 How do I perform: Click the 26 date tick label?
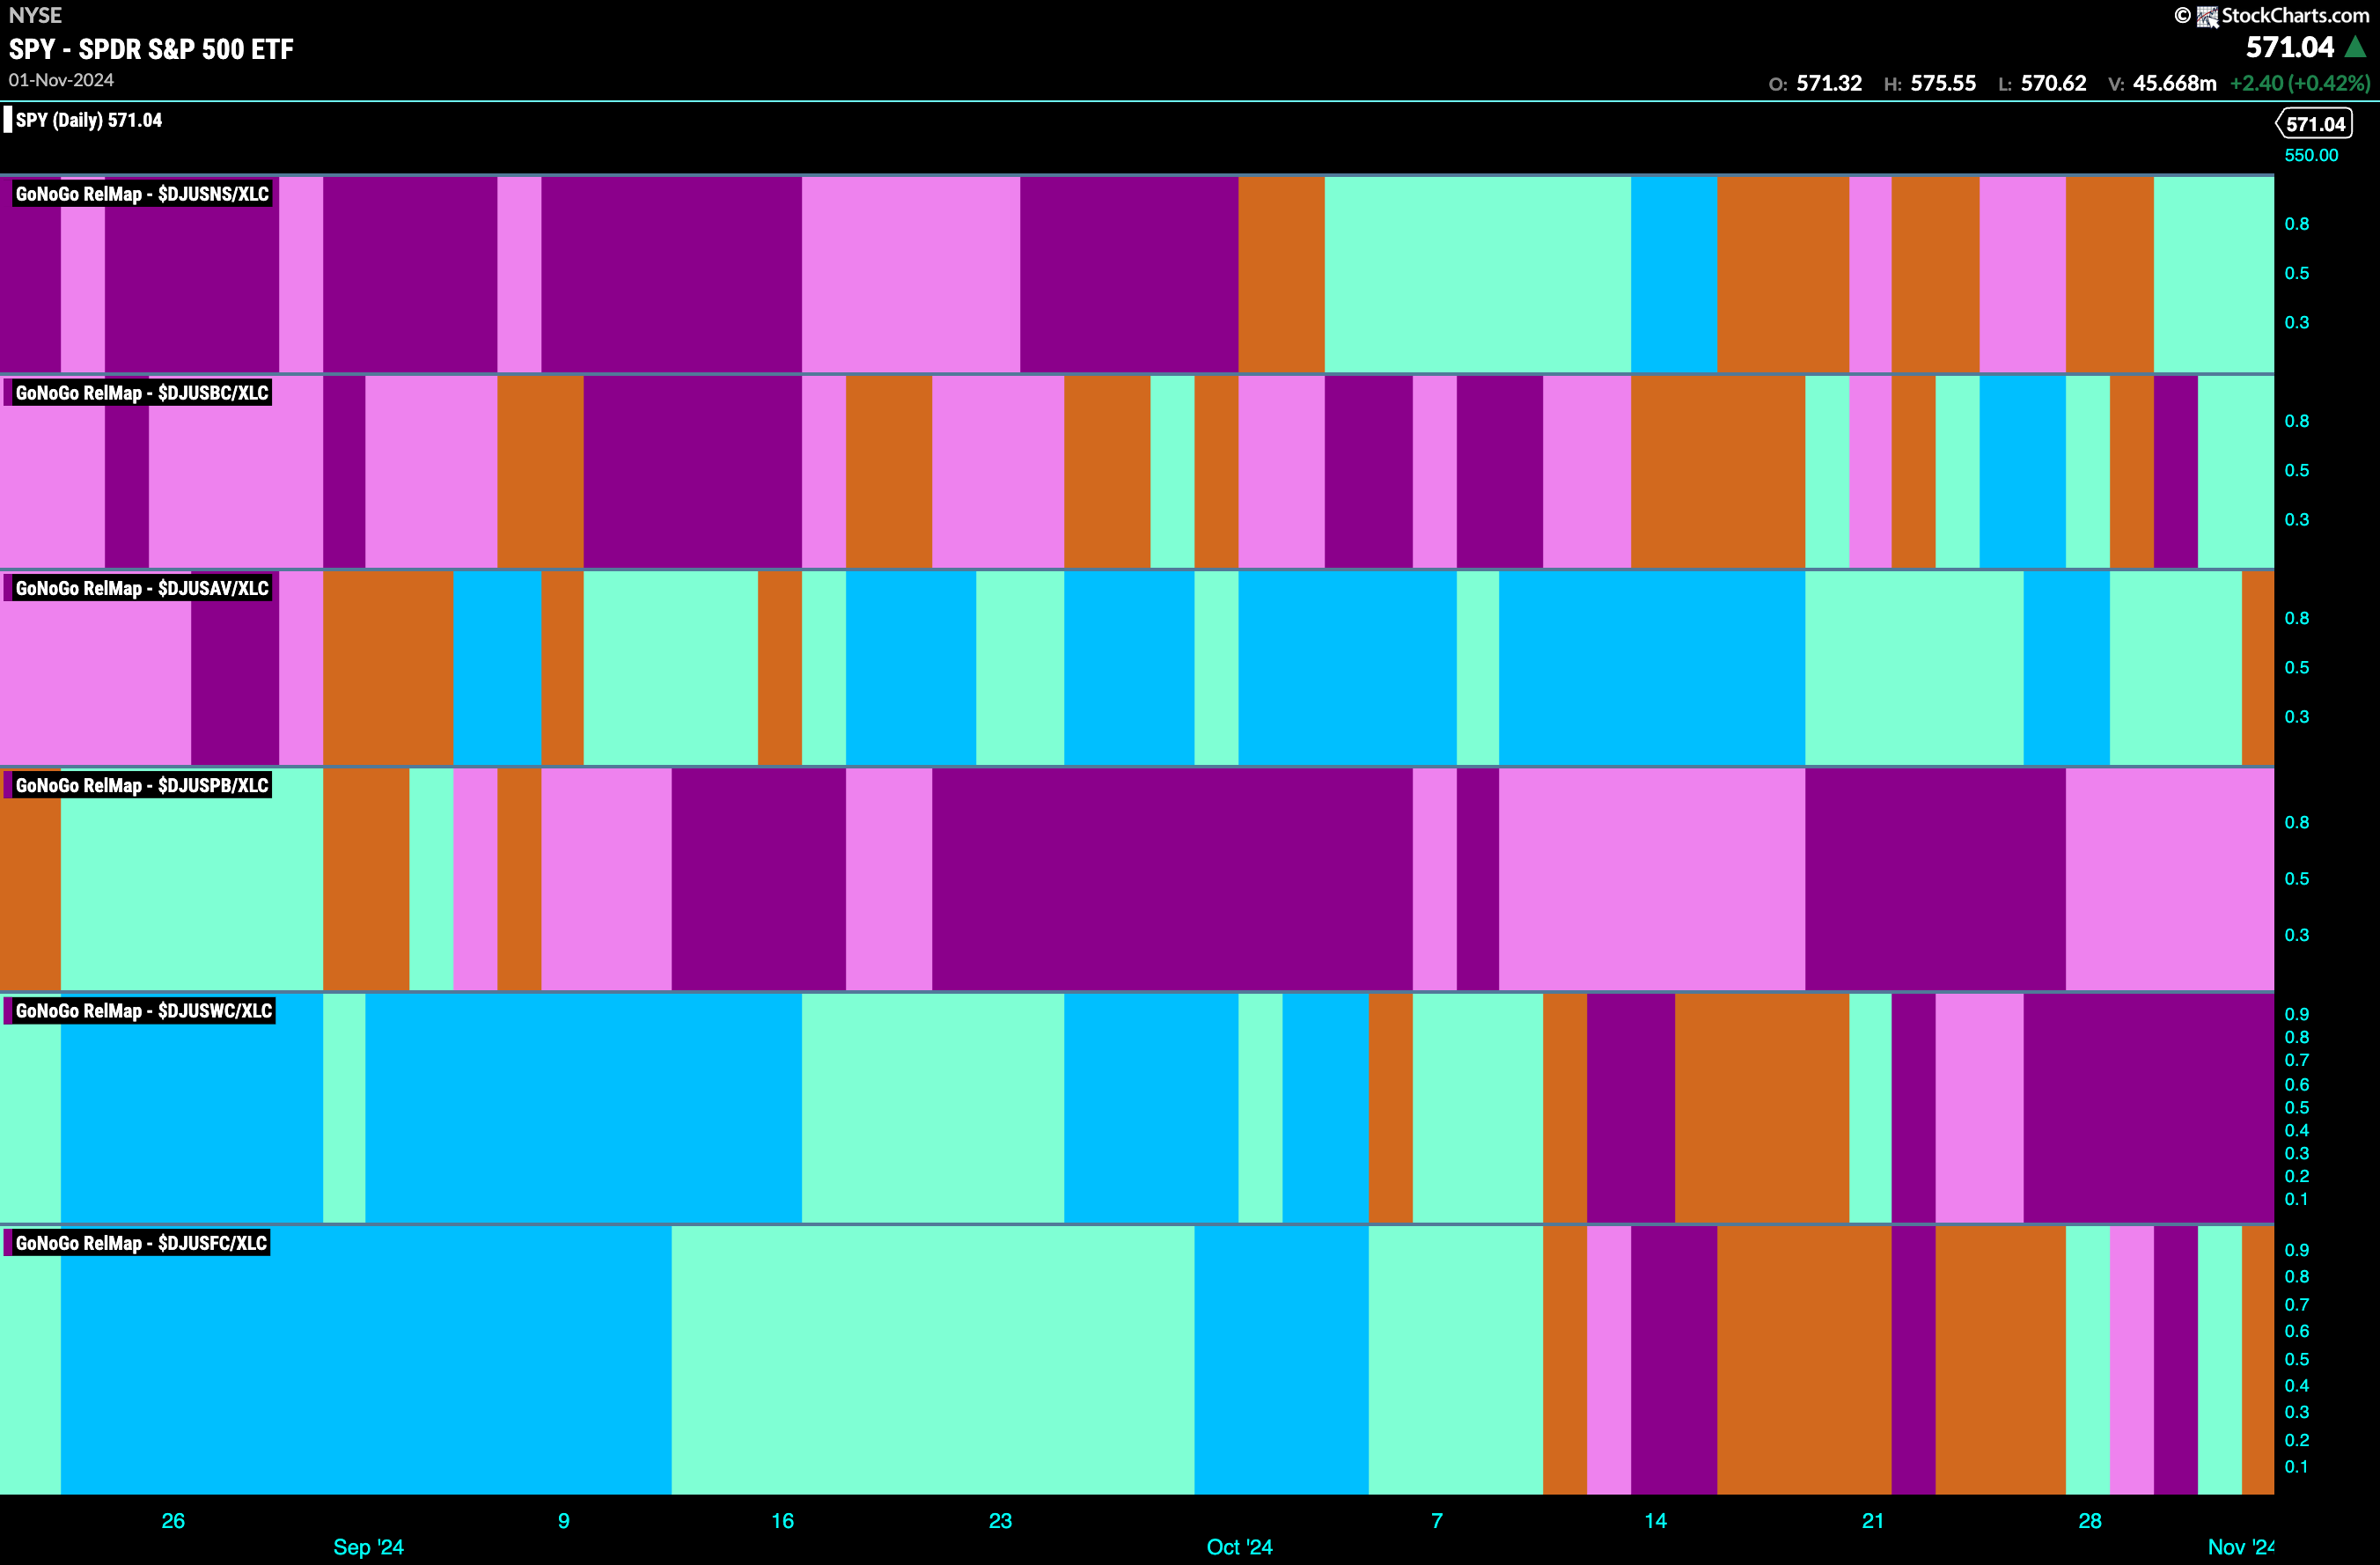173,1521
